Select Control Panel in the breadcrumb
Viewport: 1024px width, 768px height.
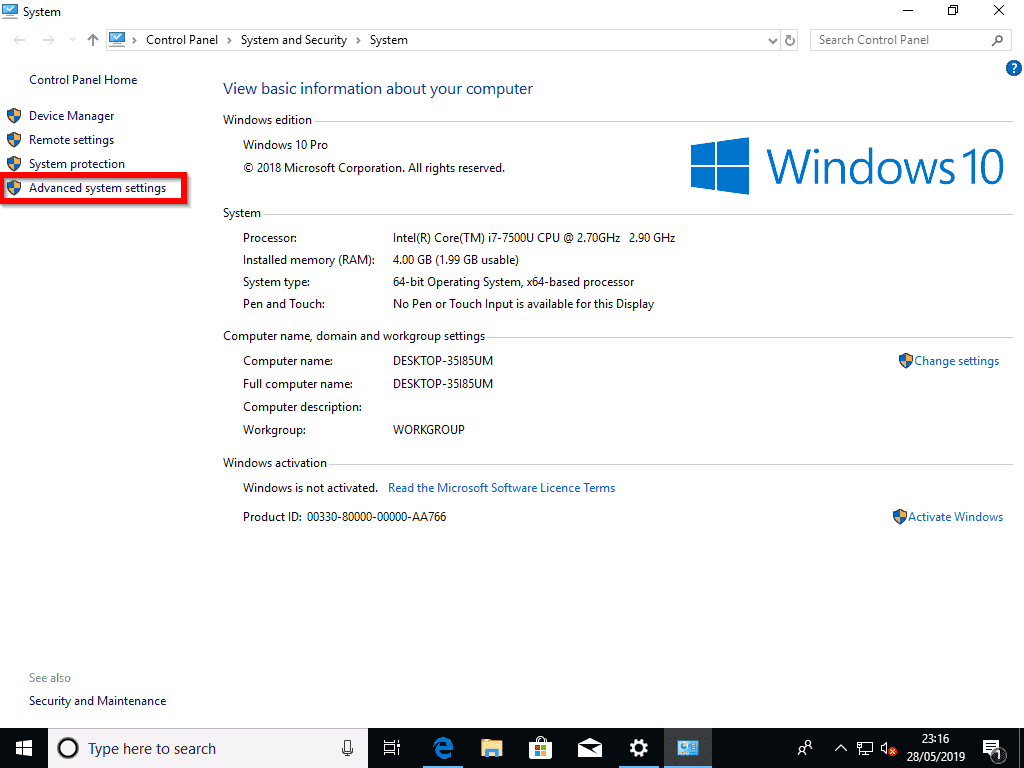click(x=182, y=40)
